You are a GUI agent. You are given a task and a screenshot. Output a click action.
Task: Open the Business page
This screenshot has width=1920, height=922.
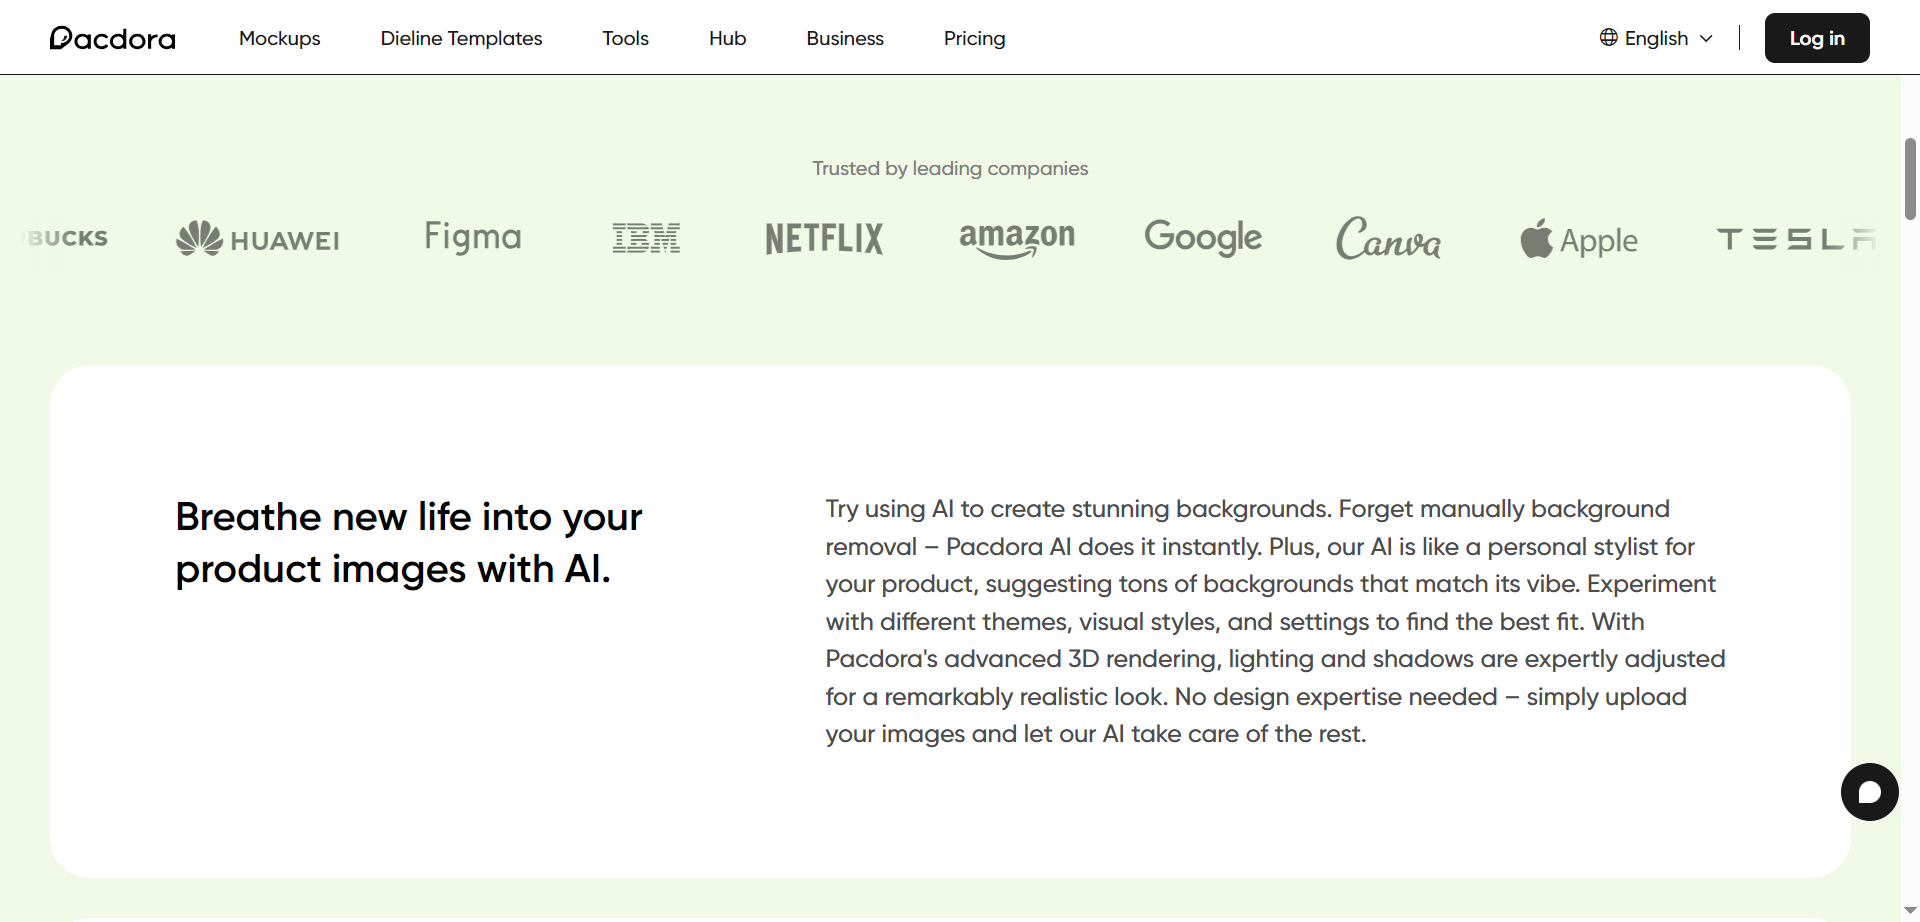coord(845,38)
